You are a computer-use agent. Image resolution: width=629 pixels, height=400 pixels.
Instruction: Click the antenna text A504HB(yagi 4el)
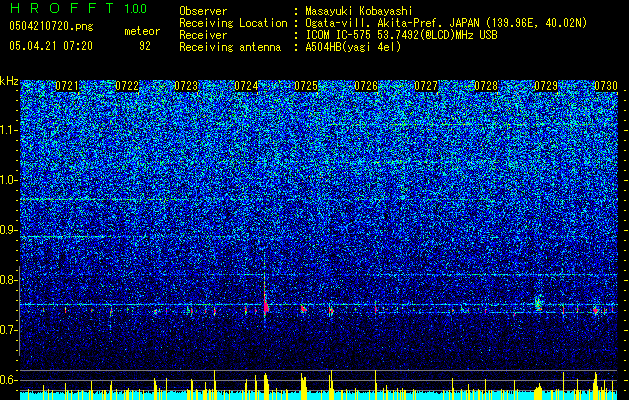(x=353, y=47)
